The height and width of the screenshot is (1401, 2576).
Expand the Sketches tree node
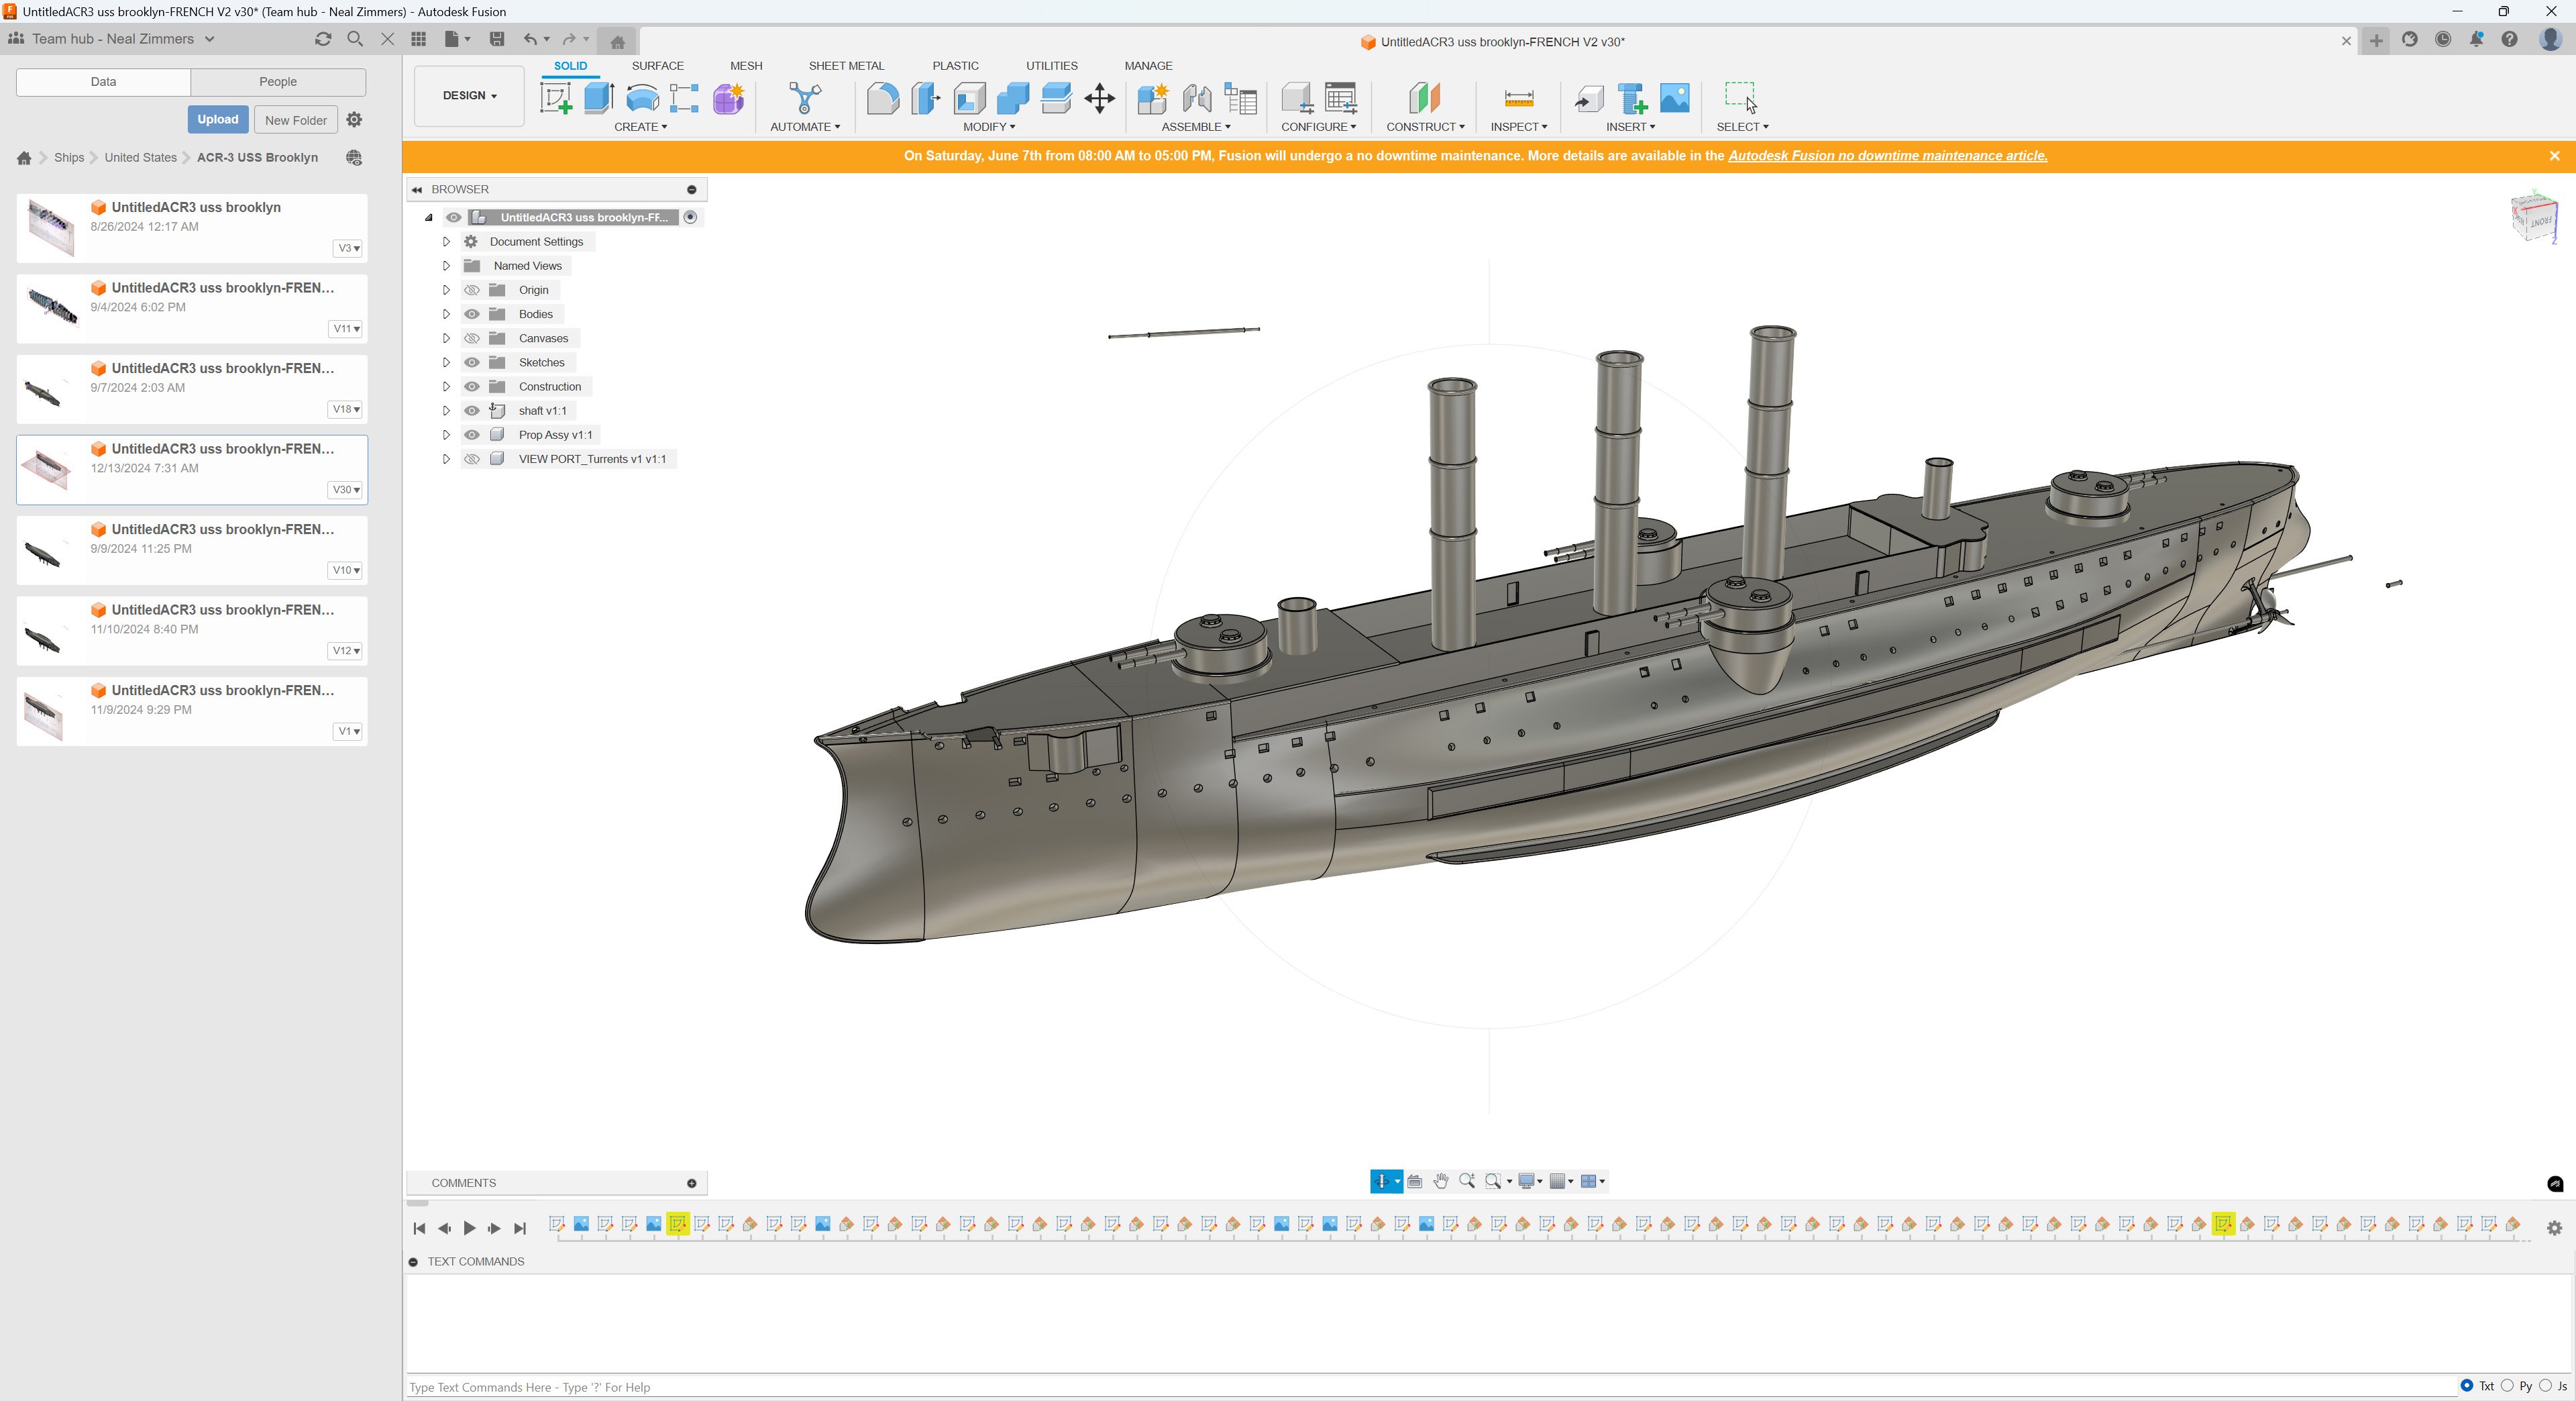[446, 362]
